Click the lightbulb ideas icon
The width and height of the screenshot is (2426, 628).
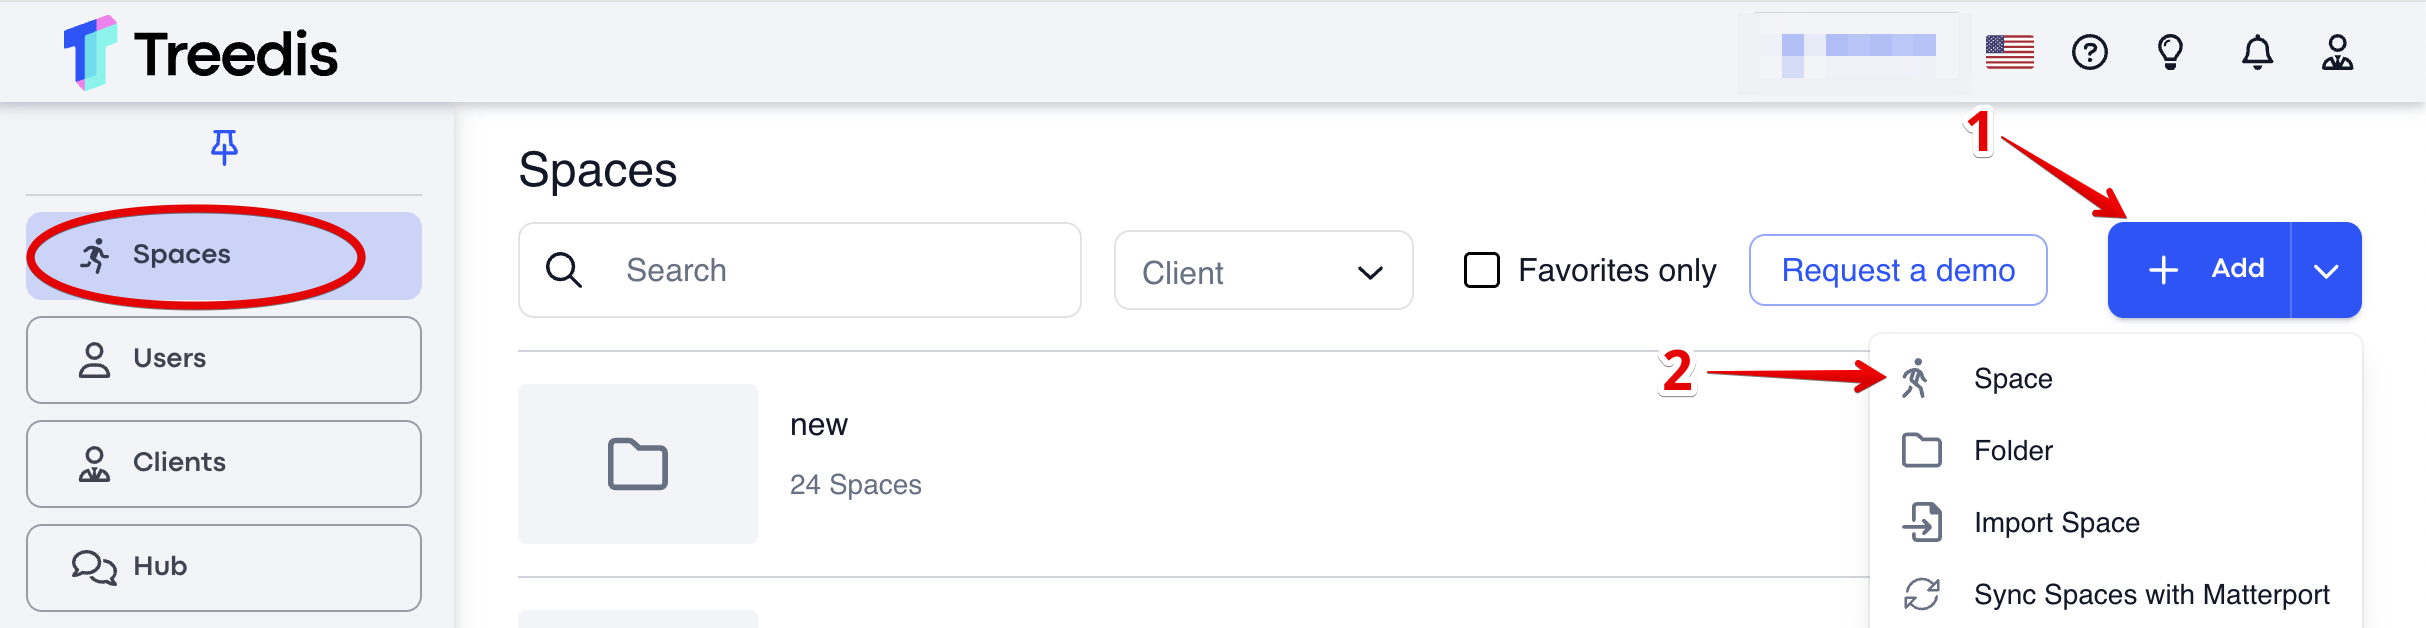[2170, 52]
